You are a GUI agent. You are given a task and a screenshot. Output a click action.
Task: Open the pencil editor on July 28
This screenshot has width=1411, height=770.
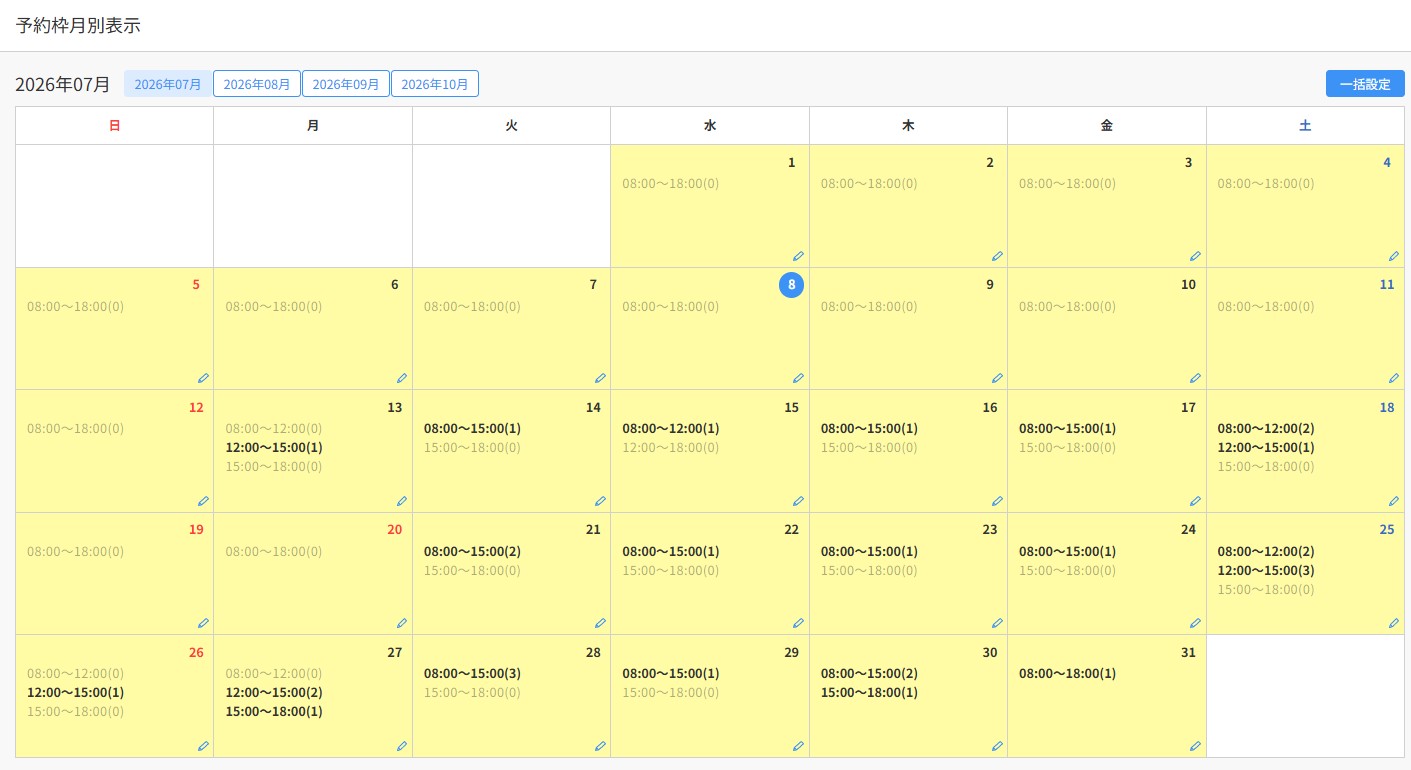click(x=600, y=746)
